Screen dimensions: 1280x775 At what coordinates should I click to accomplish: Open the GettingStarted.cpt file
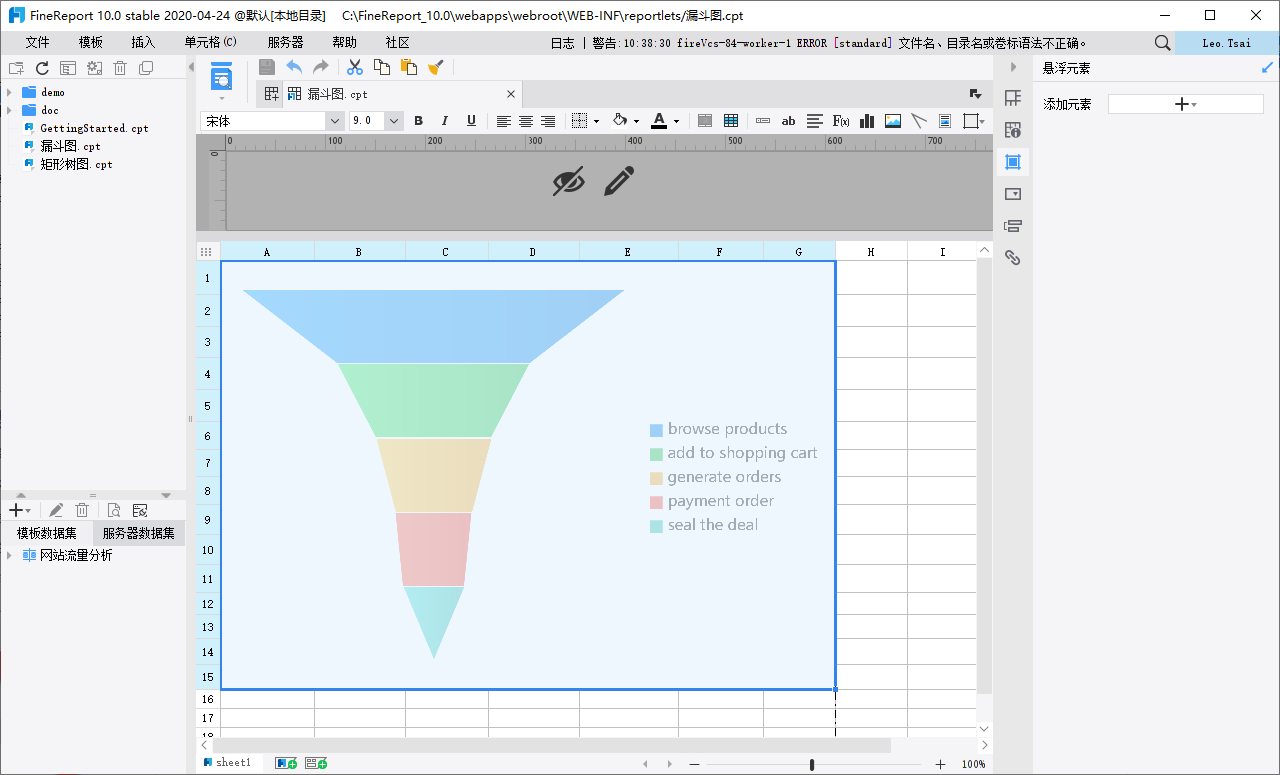point(94,128)
